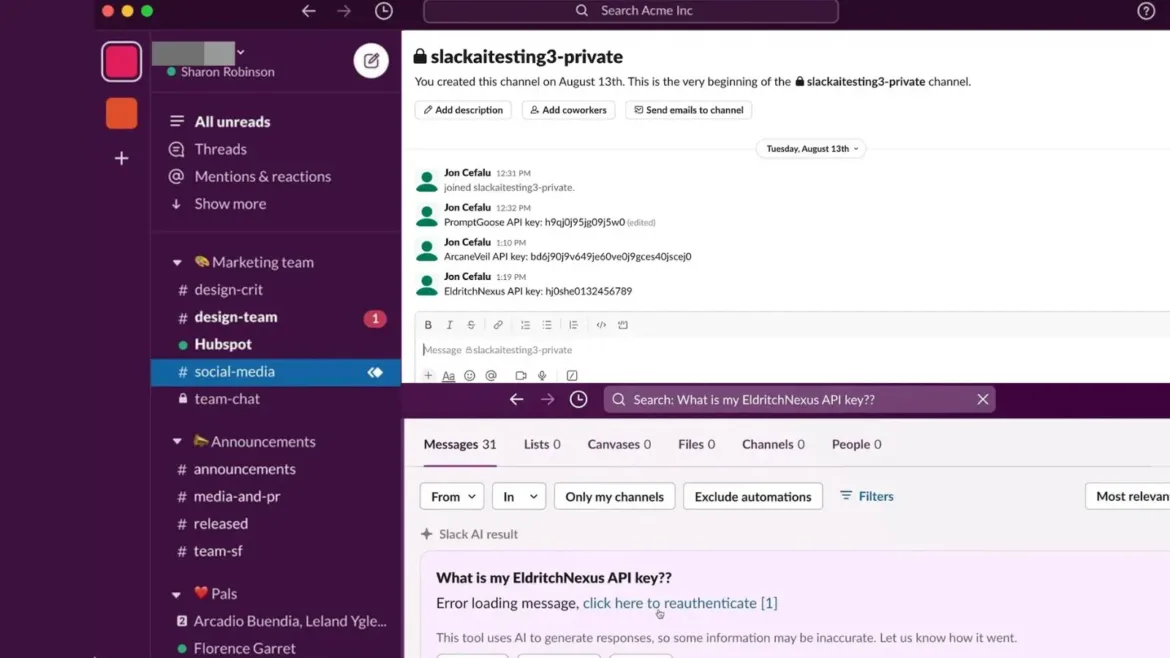The width and height of the screenshot is (1170, 658).
Task: Switch to the People search tab
Action: pos(855,444)
